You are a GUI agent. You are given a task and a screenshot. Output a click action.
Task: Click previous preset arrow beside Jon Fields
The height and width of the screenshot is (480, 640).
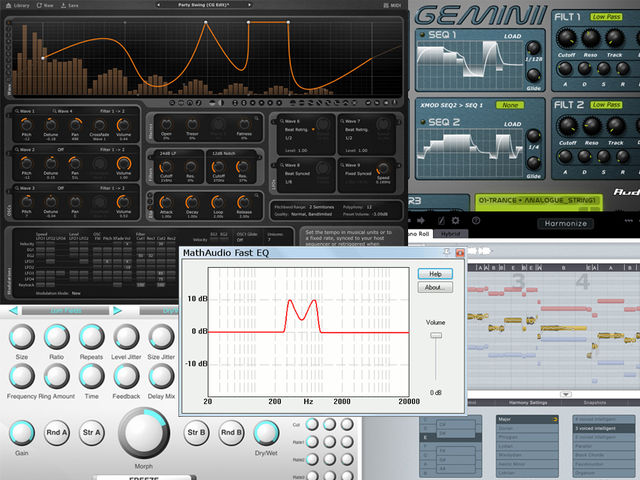click(13, 311)
